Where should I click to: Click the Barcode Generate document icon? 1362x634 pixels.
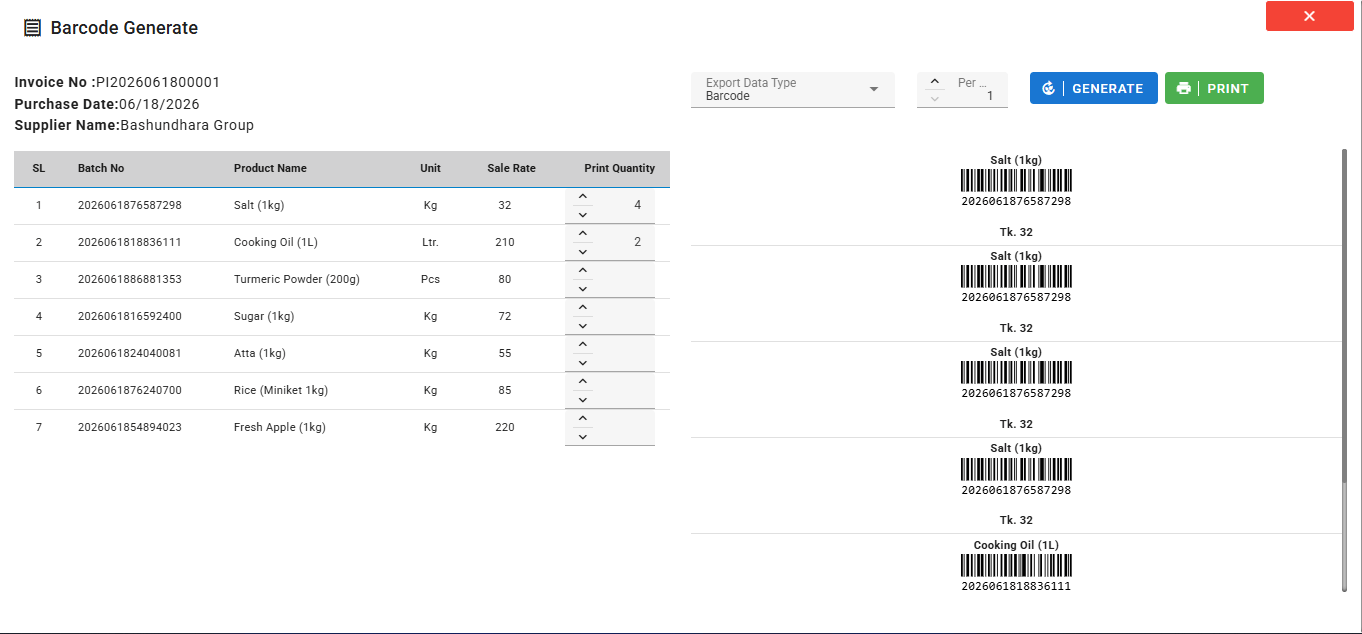click(x=32, y=28)
